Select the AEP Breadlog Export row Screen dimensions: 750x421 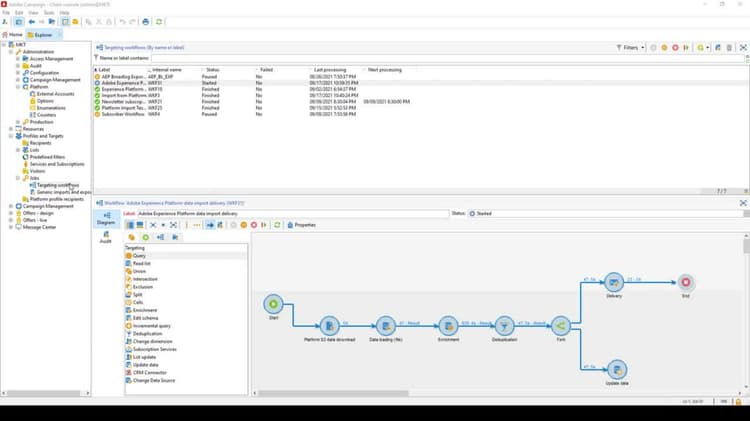point(421,77)
